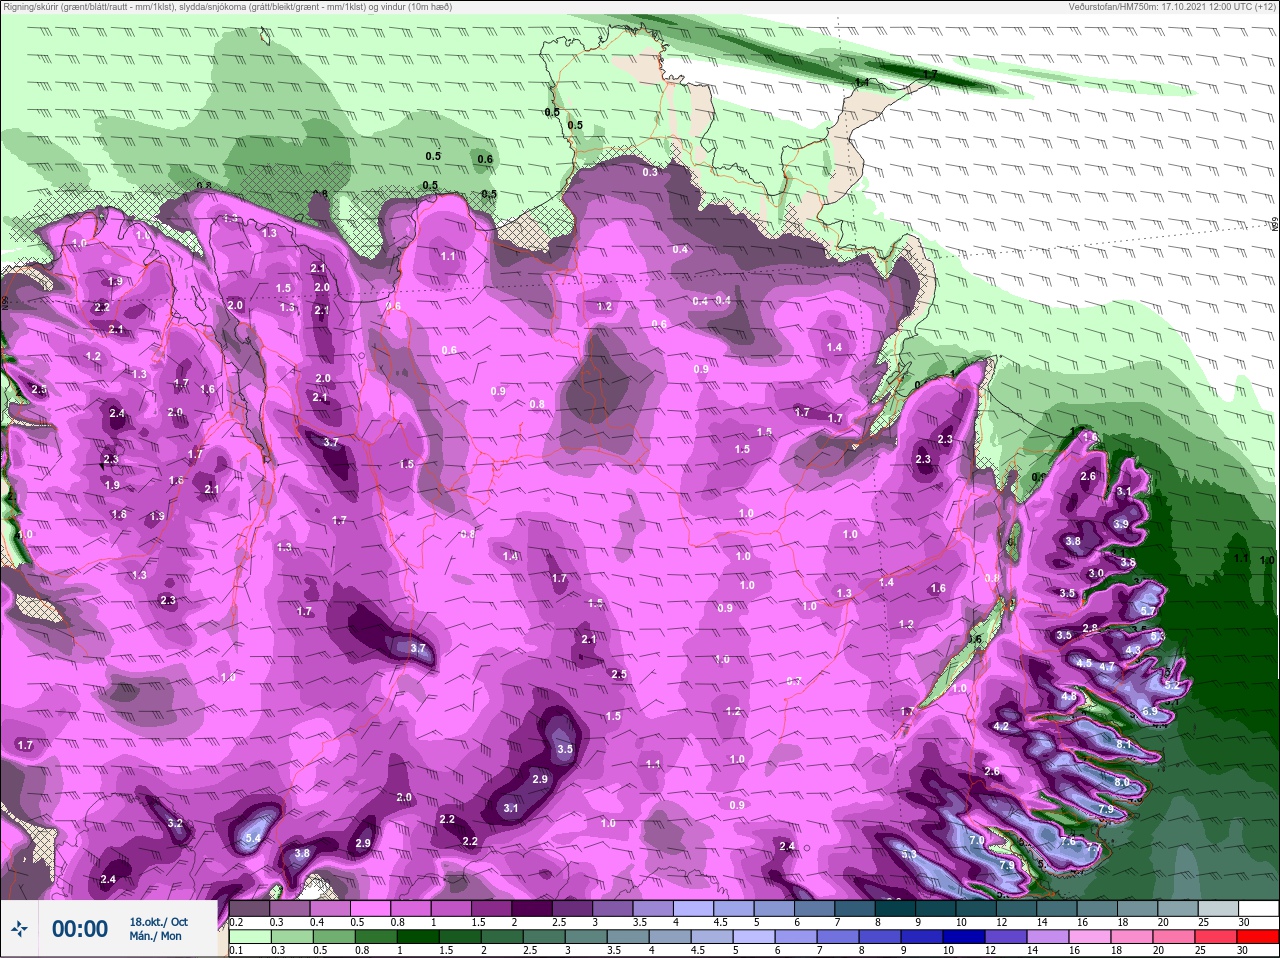Click the 7.6 precipitation value on map
Image resolution: width=1280 pixels, height=958 pixels.
[x=1068, y=841]
